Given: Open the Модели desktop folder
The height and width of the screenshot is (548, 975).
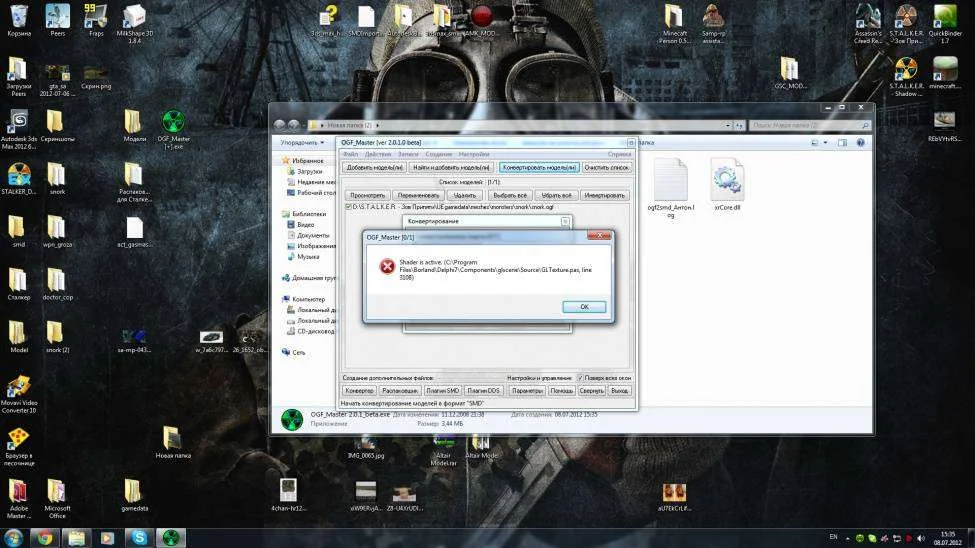Looking at the screenshot, I should point(134,126).
